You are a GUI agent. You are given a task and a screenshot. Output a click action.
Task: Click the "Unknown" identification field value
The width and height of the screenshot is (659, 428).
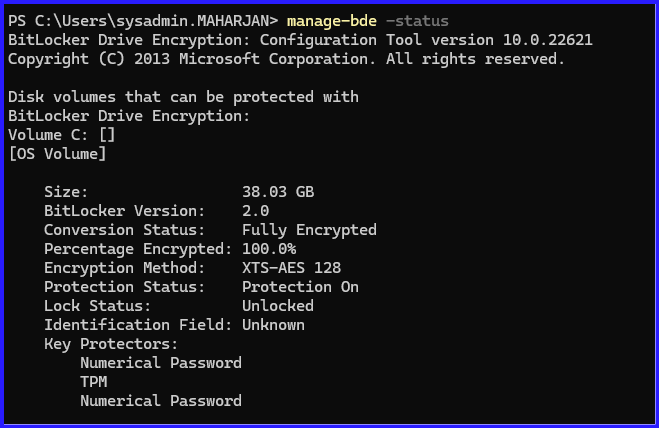(273, 325)
